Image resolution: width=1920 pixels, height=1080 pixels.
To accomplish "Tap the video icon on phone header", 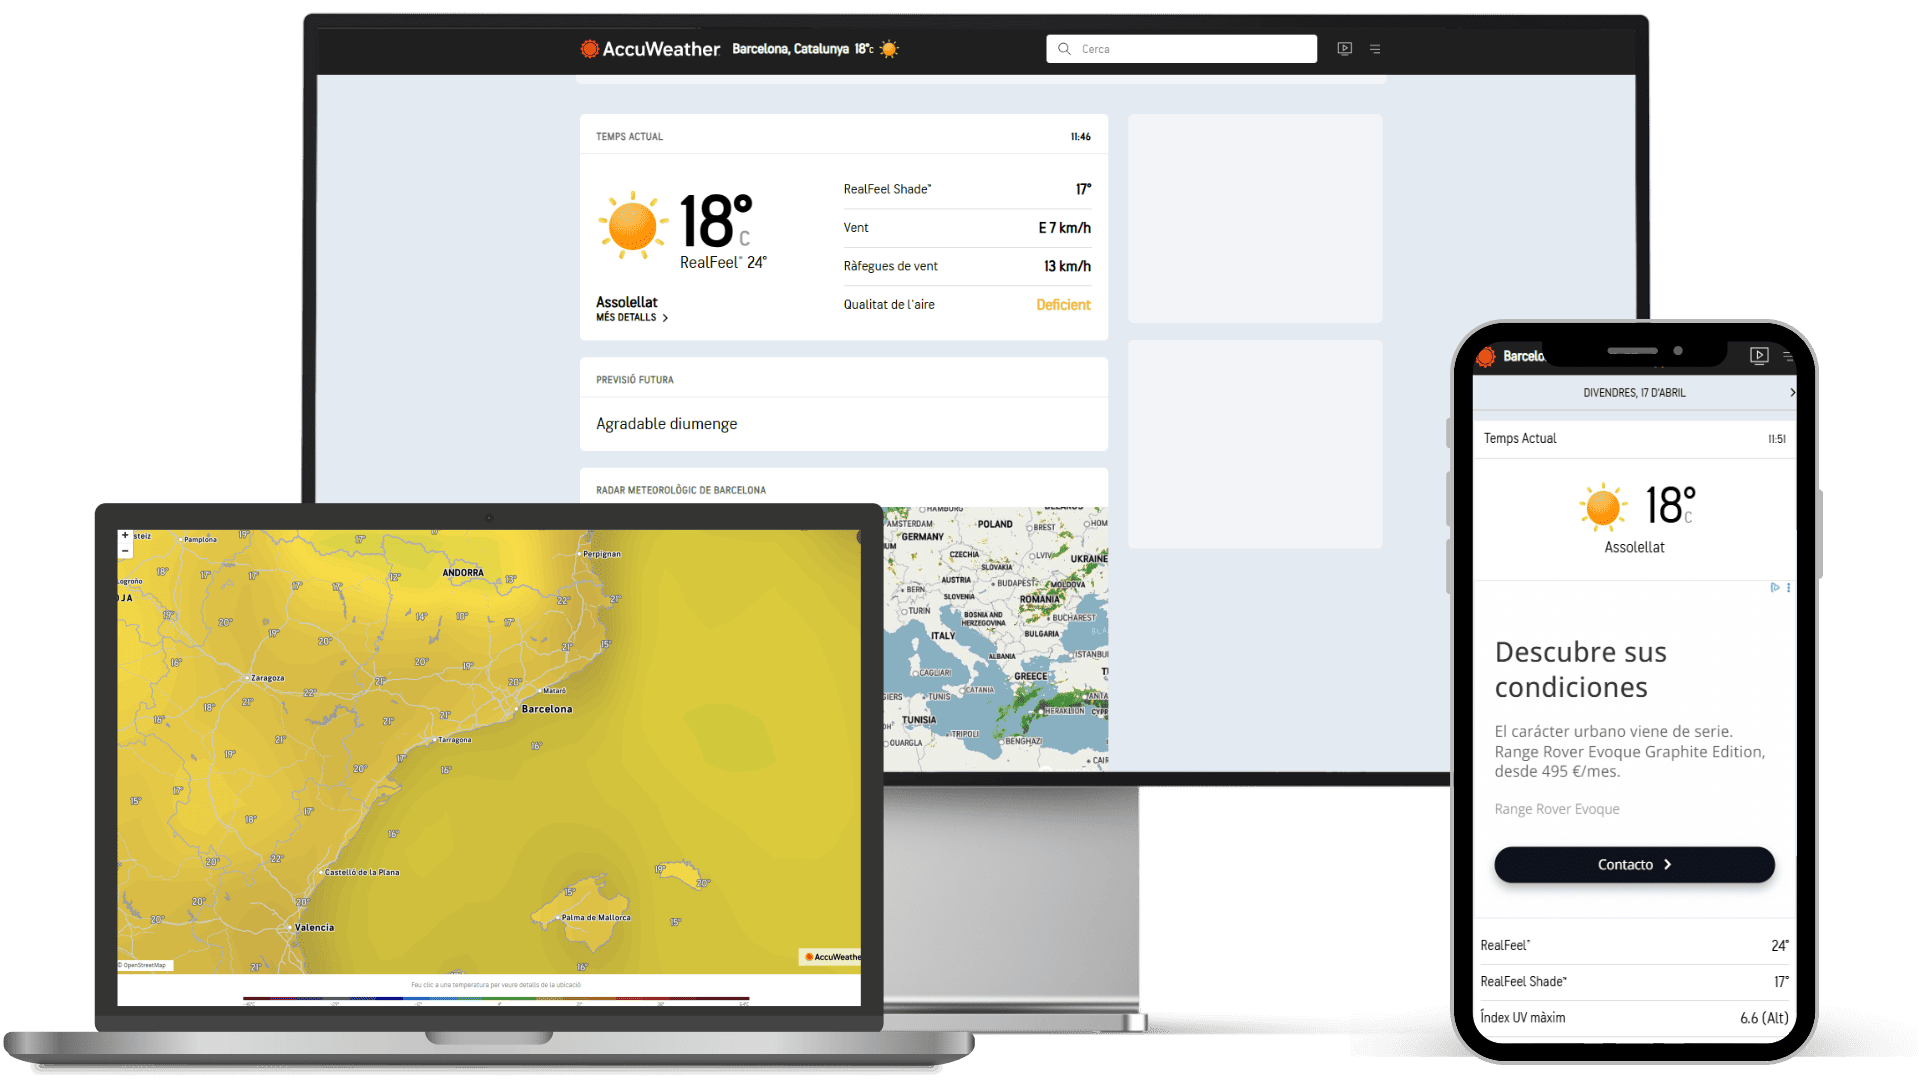I will click(x=1759, y=355).
